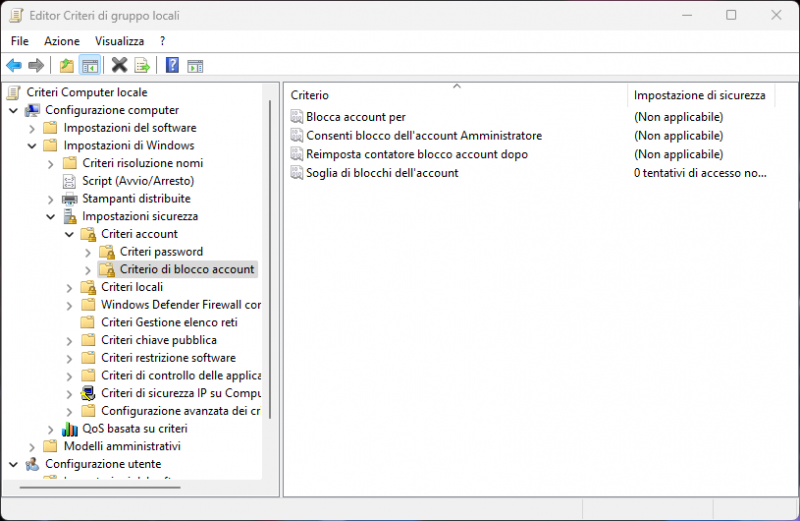Click the Stampanti distribuite printer icon

[x=69, y=199]
